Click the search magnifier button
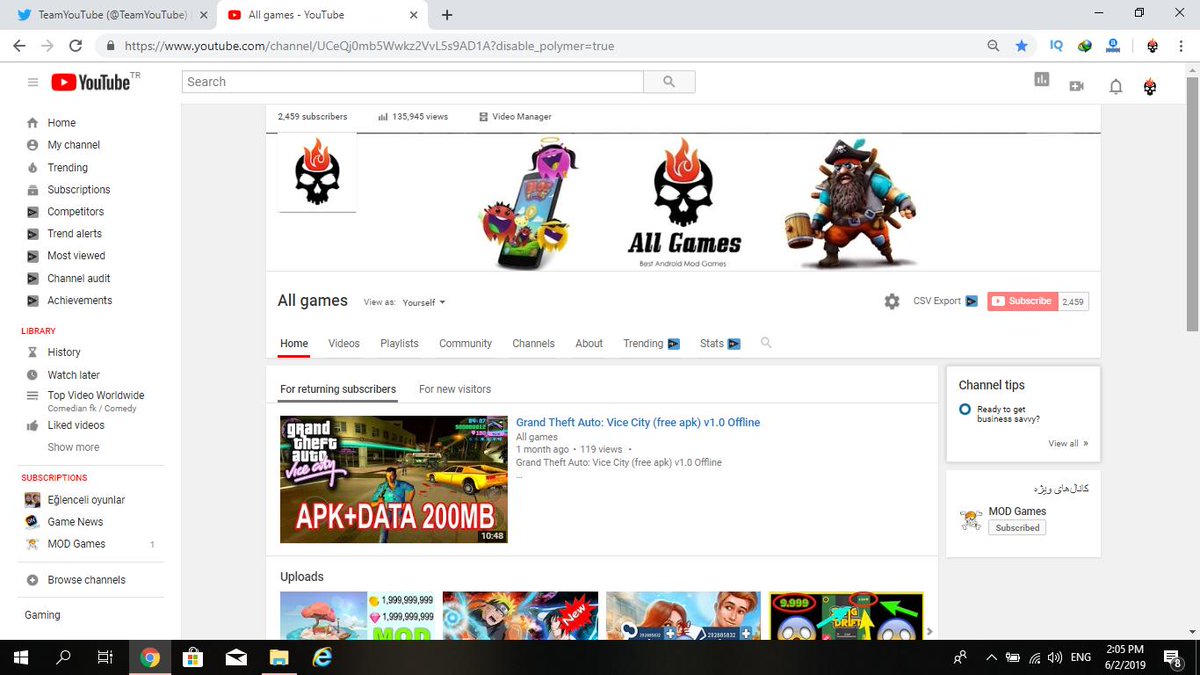 pos(669,82)
